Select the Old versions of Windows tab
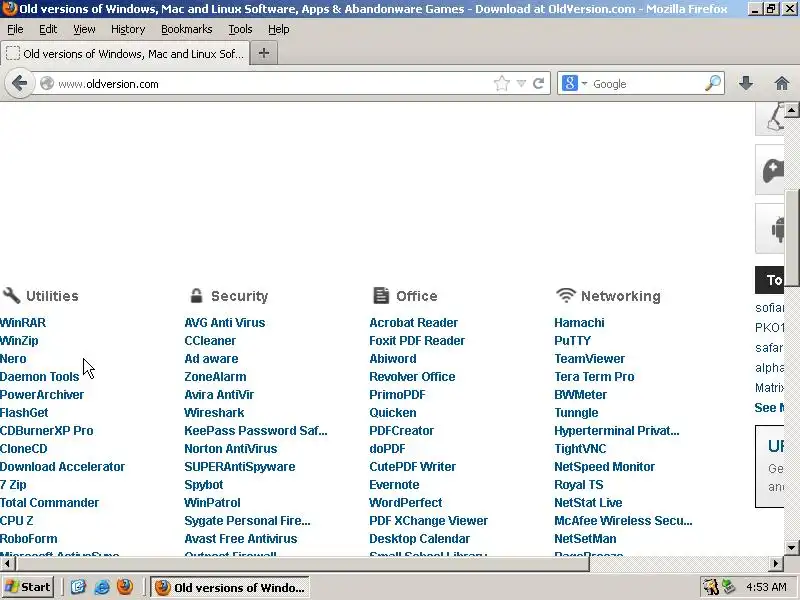Screen dimensions: 800x600 125,54
